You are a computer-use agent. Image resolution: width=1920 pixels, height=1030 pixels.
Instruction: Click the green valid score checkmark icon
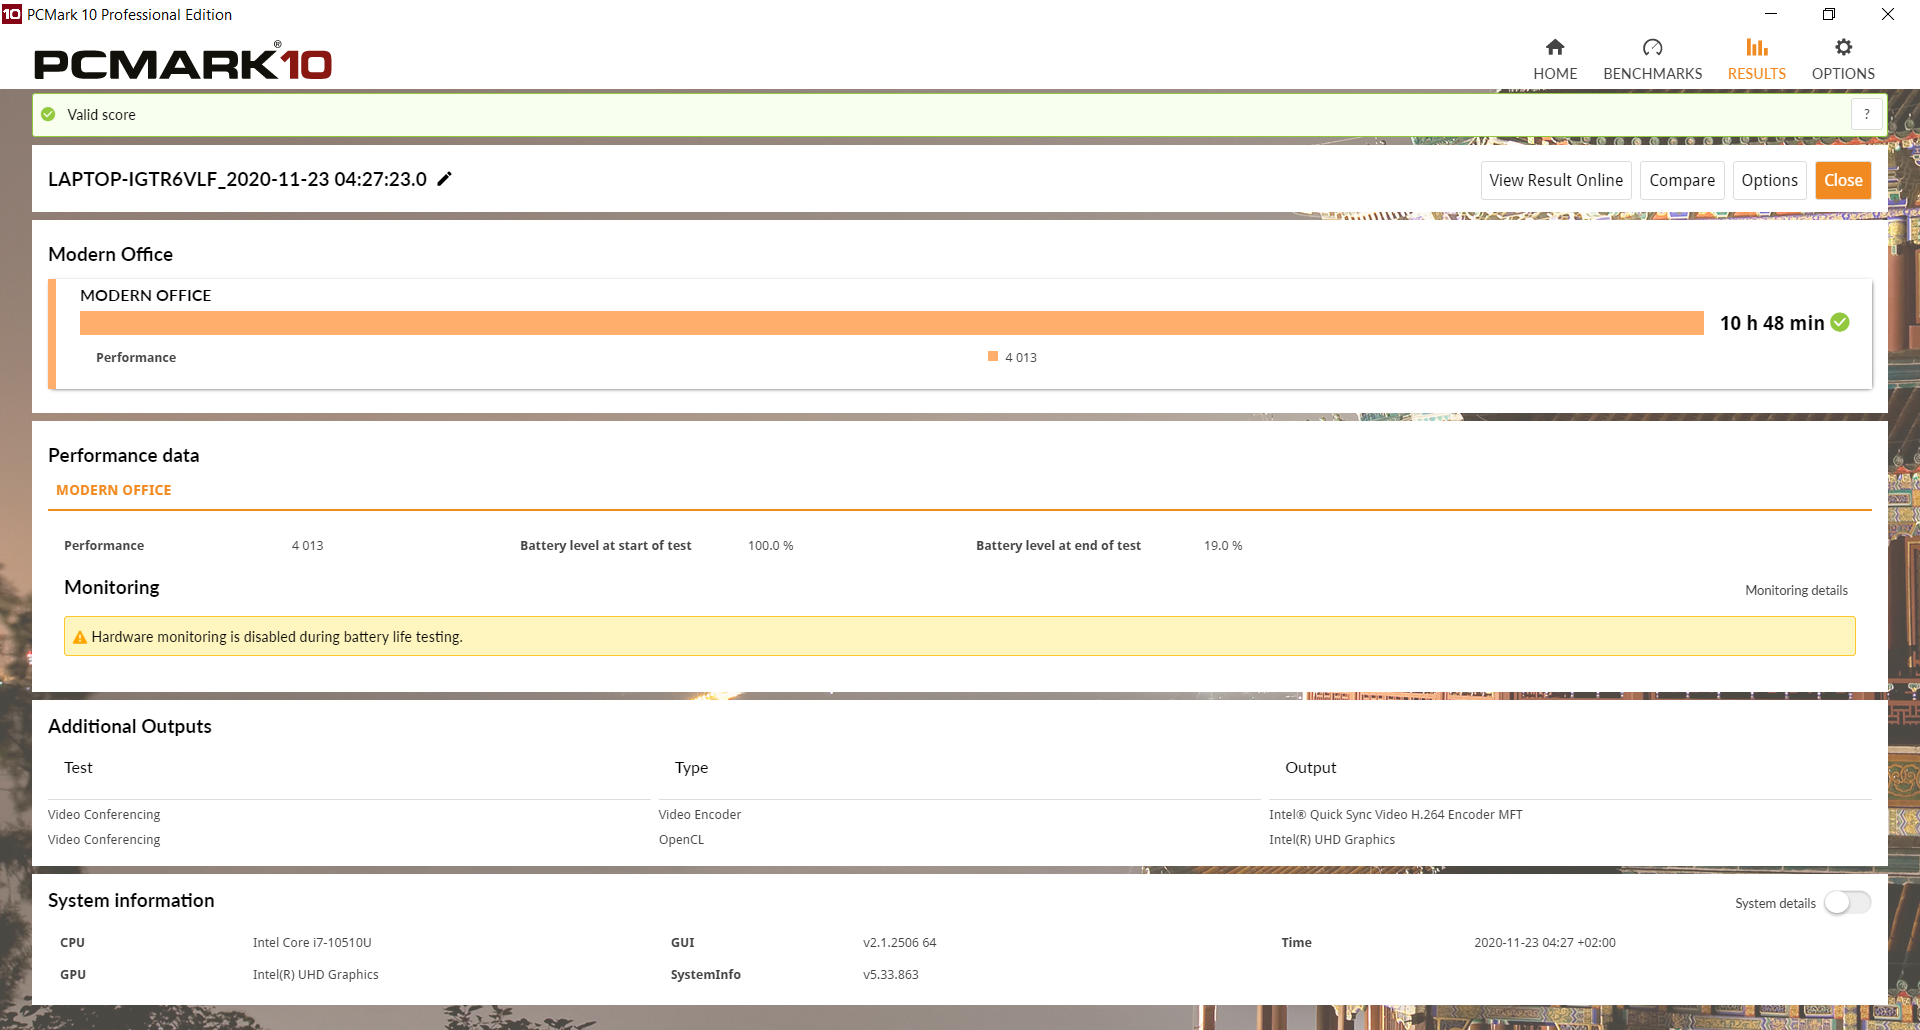pyautogui.click(x=48, y=114)
